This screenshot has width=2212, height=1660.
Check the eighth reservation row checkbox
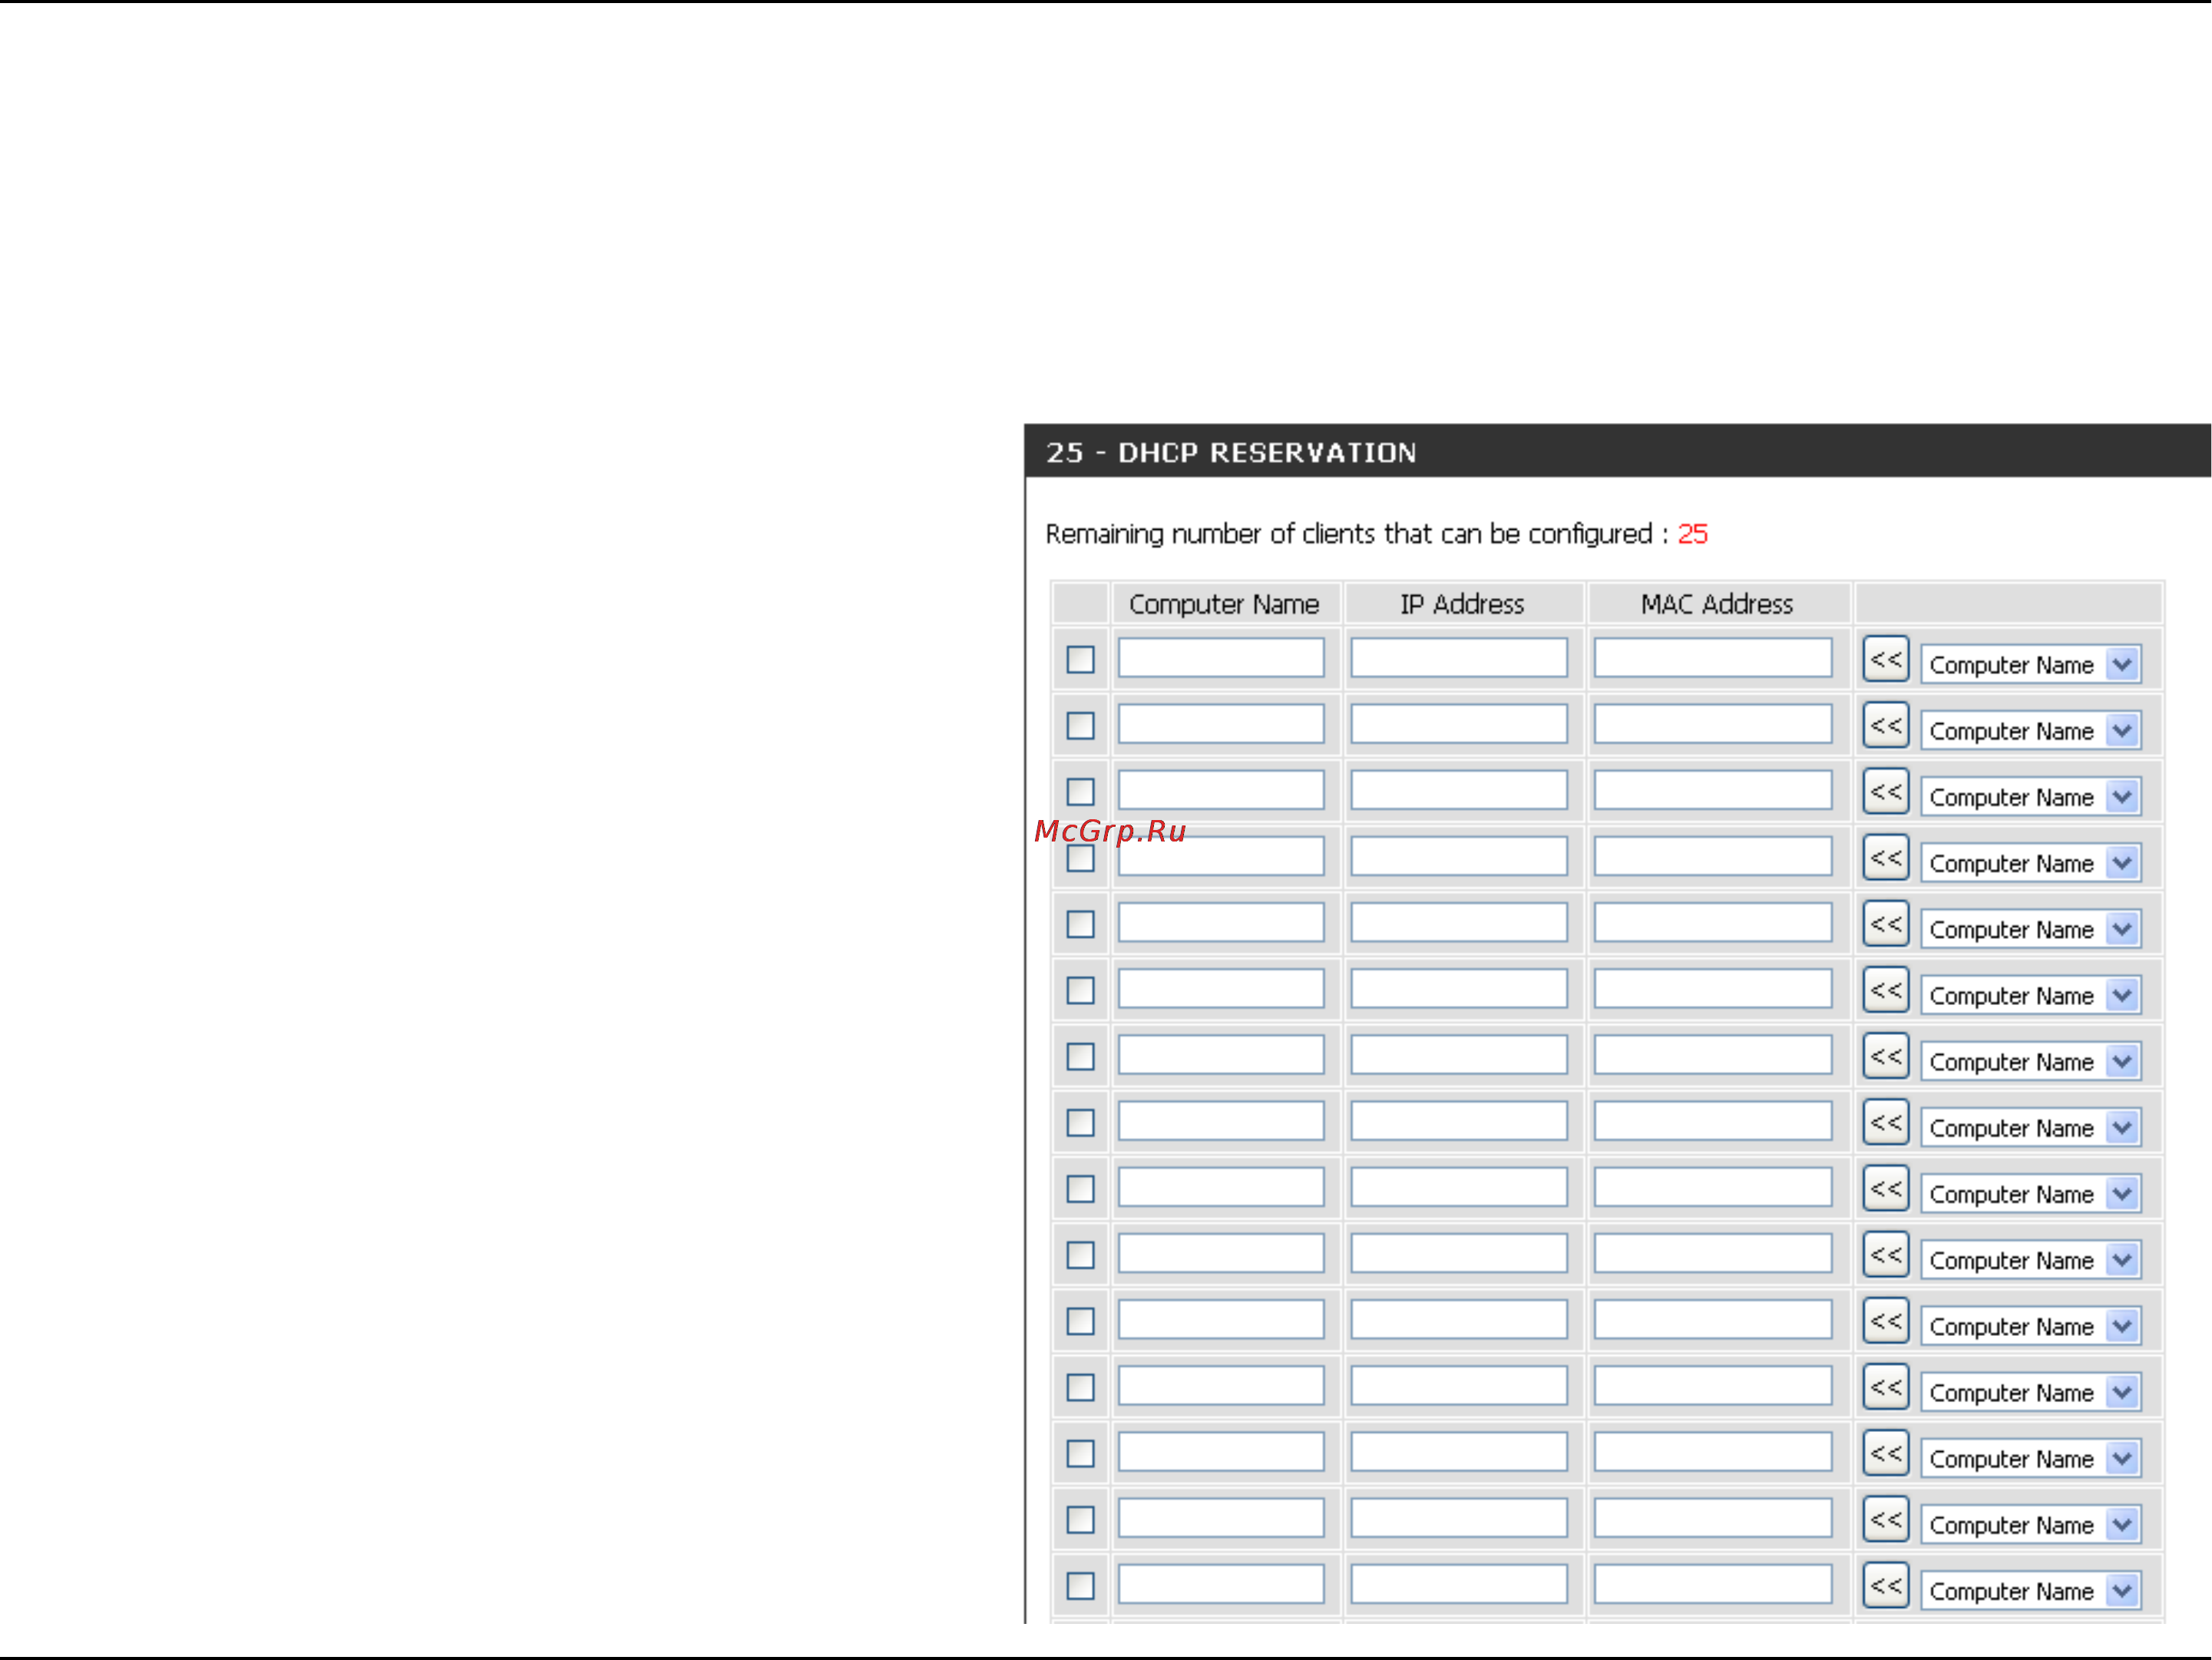pyautogui.click(x=1080, y=1122)
